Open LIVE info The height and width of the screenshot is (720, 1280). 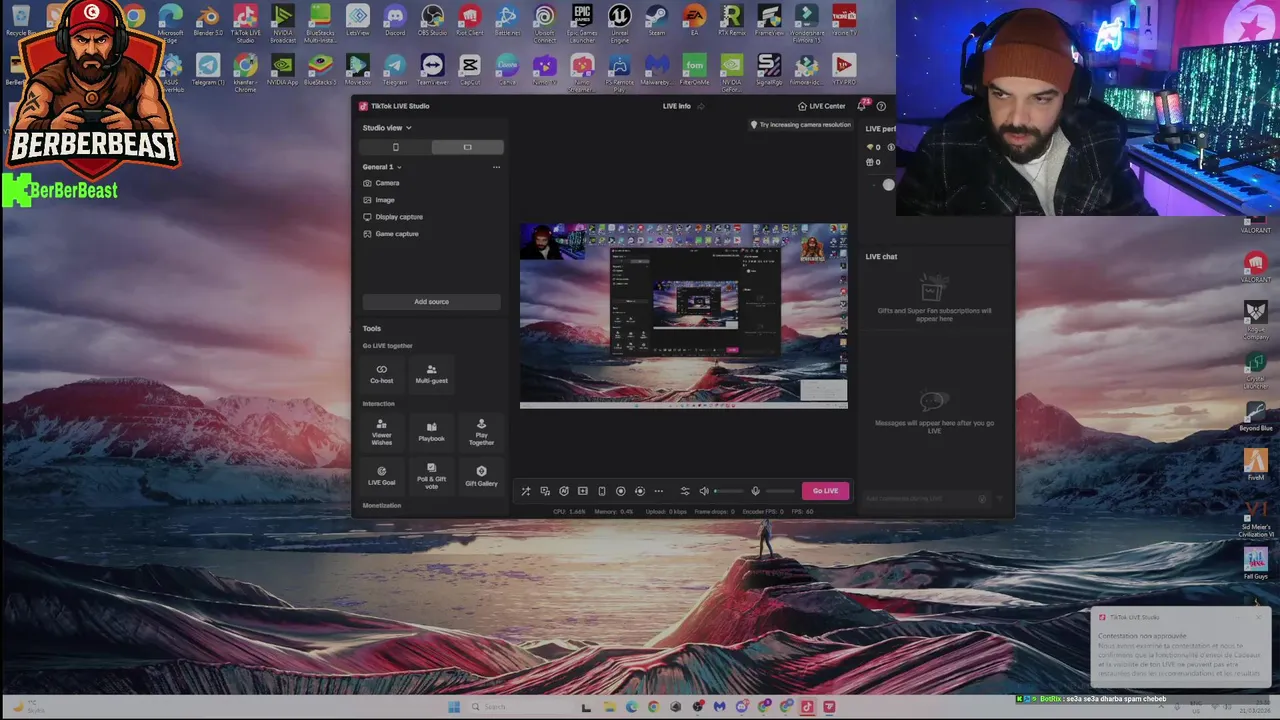676,106
